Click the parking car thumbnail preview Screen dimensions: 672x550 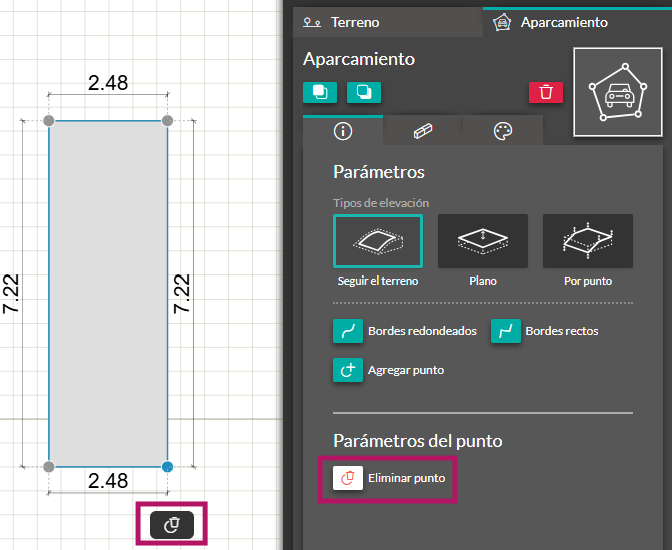(618, 92)
